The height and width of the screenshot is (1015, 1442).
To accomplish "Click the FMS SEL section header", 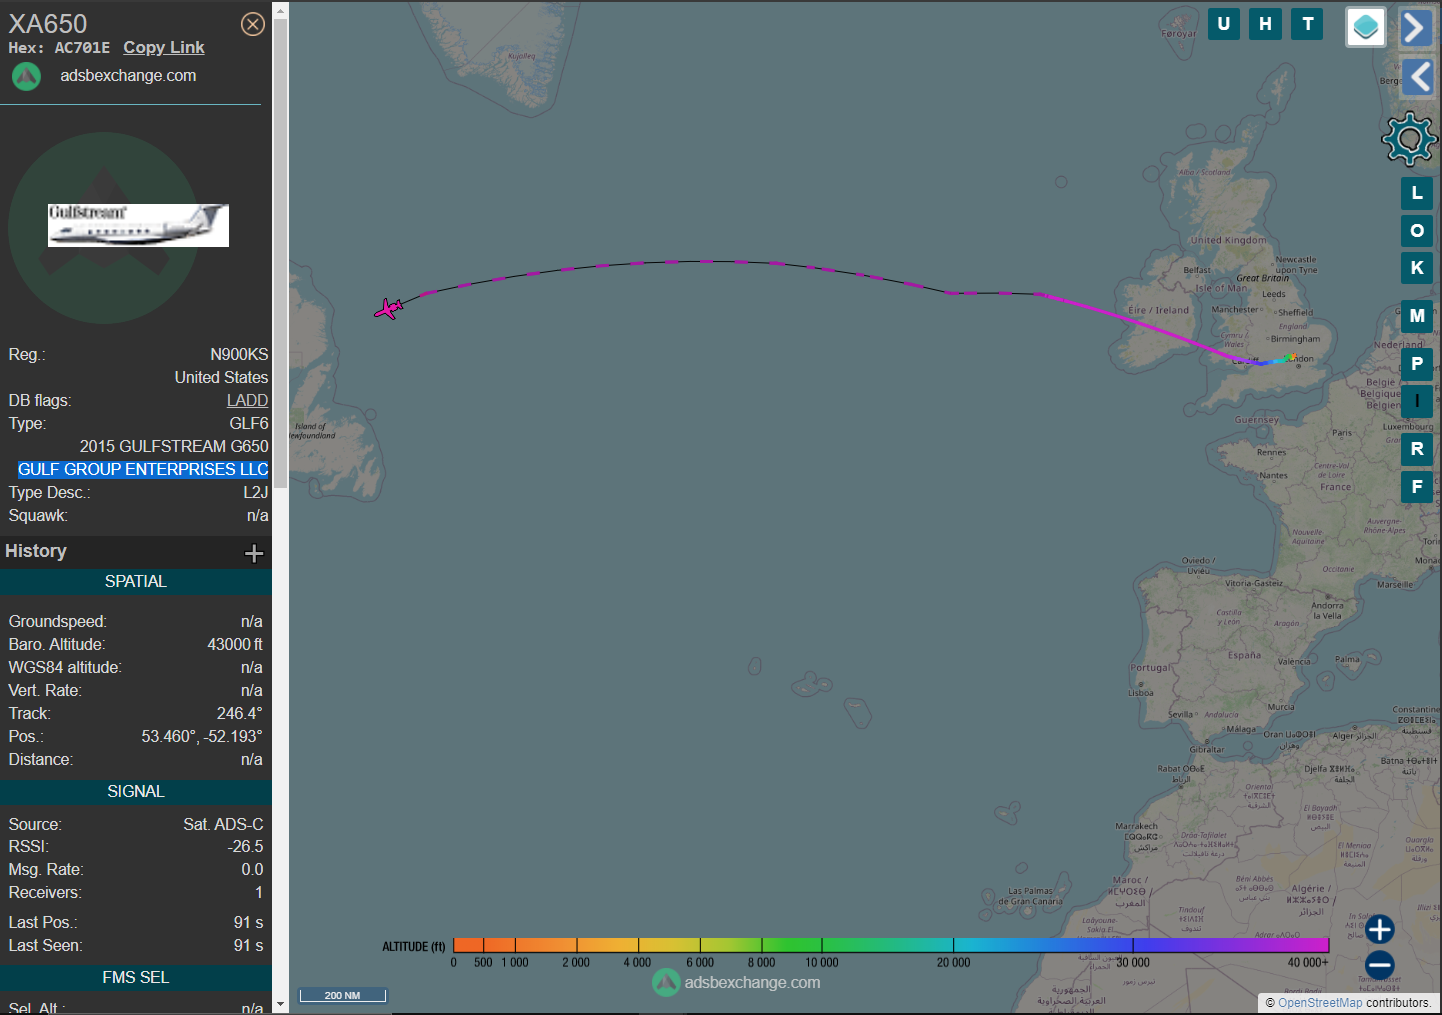I will coord(136,978).
